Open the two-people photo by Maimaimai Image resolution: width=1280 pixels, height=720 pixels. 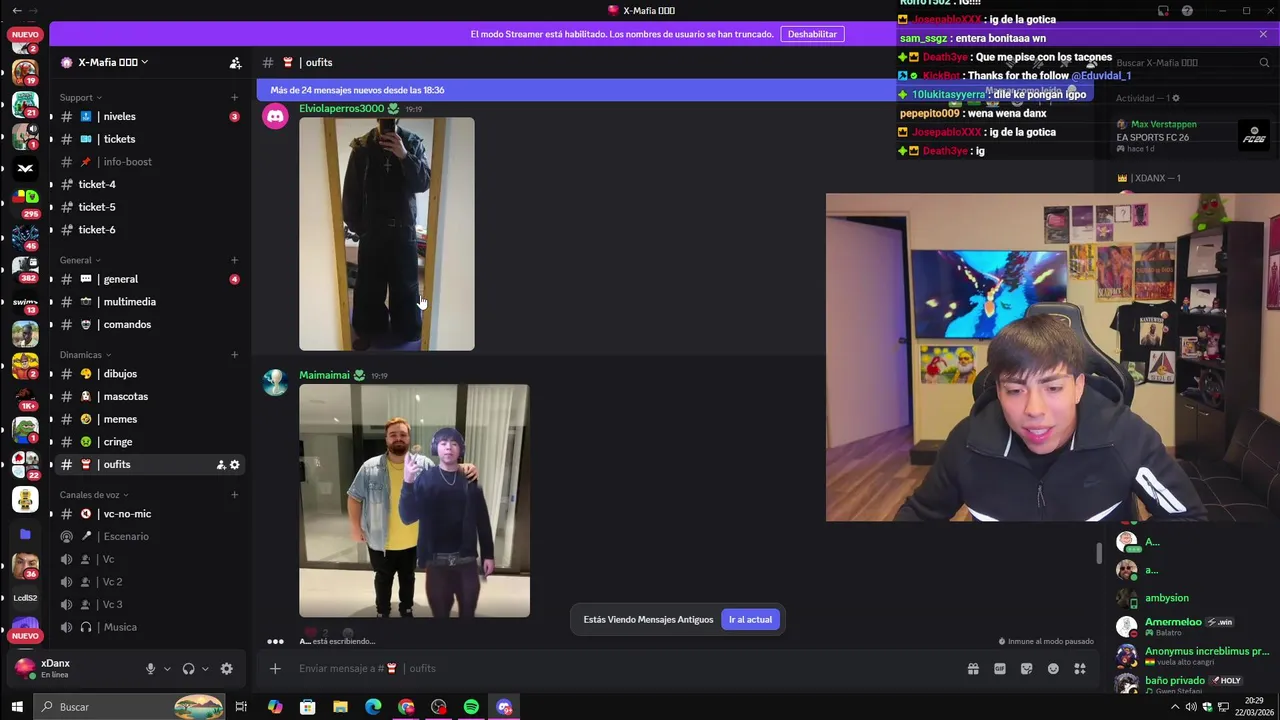[x=414, y=501]
